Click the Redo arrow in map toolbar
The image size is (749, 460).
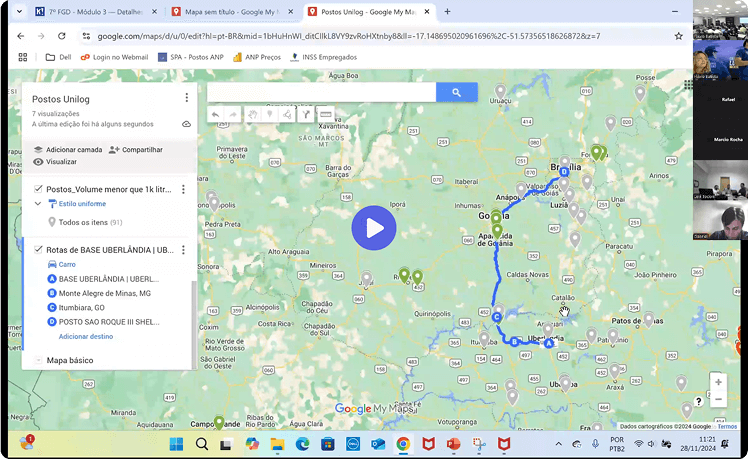233,115
